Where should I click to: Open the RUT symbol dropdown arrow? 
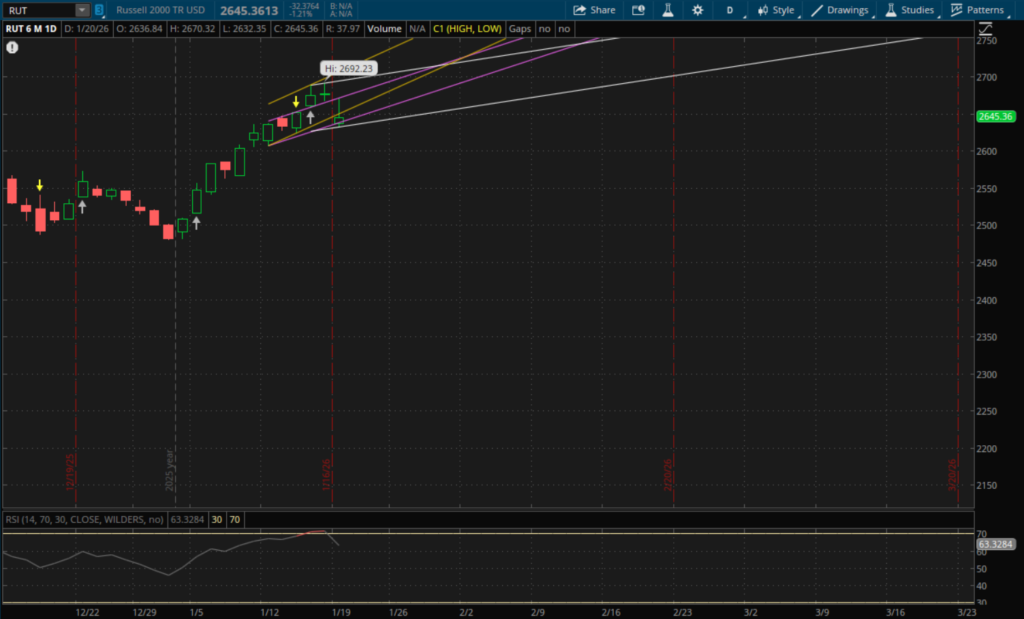click(x=81, y=10)
